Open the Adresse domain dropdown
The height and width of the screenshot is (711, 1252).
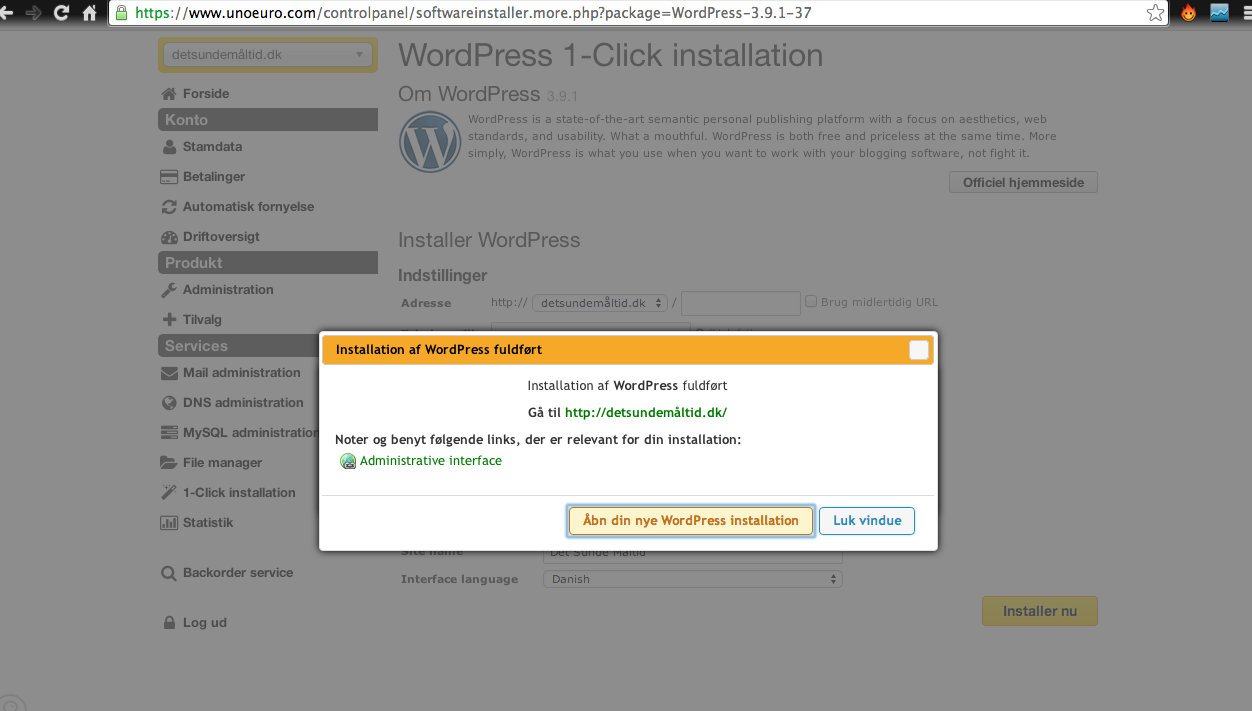coord(600,303)
